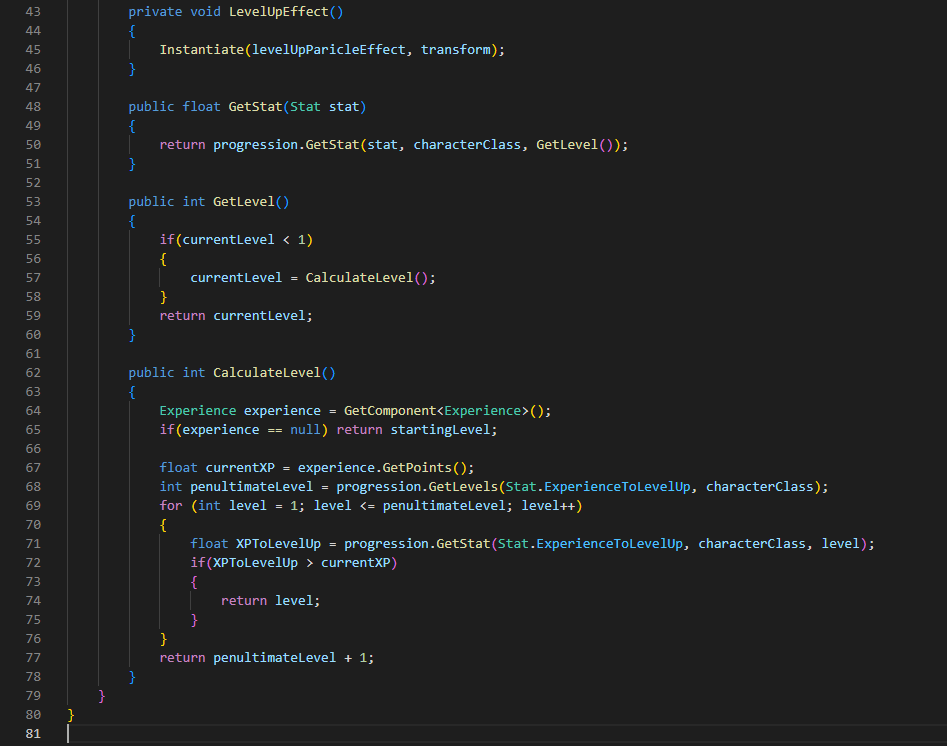Image resolution: width=947 pixels, height=746 pixels.
Task: Click experience.GetPoints() call
Action: point(382,468)
